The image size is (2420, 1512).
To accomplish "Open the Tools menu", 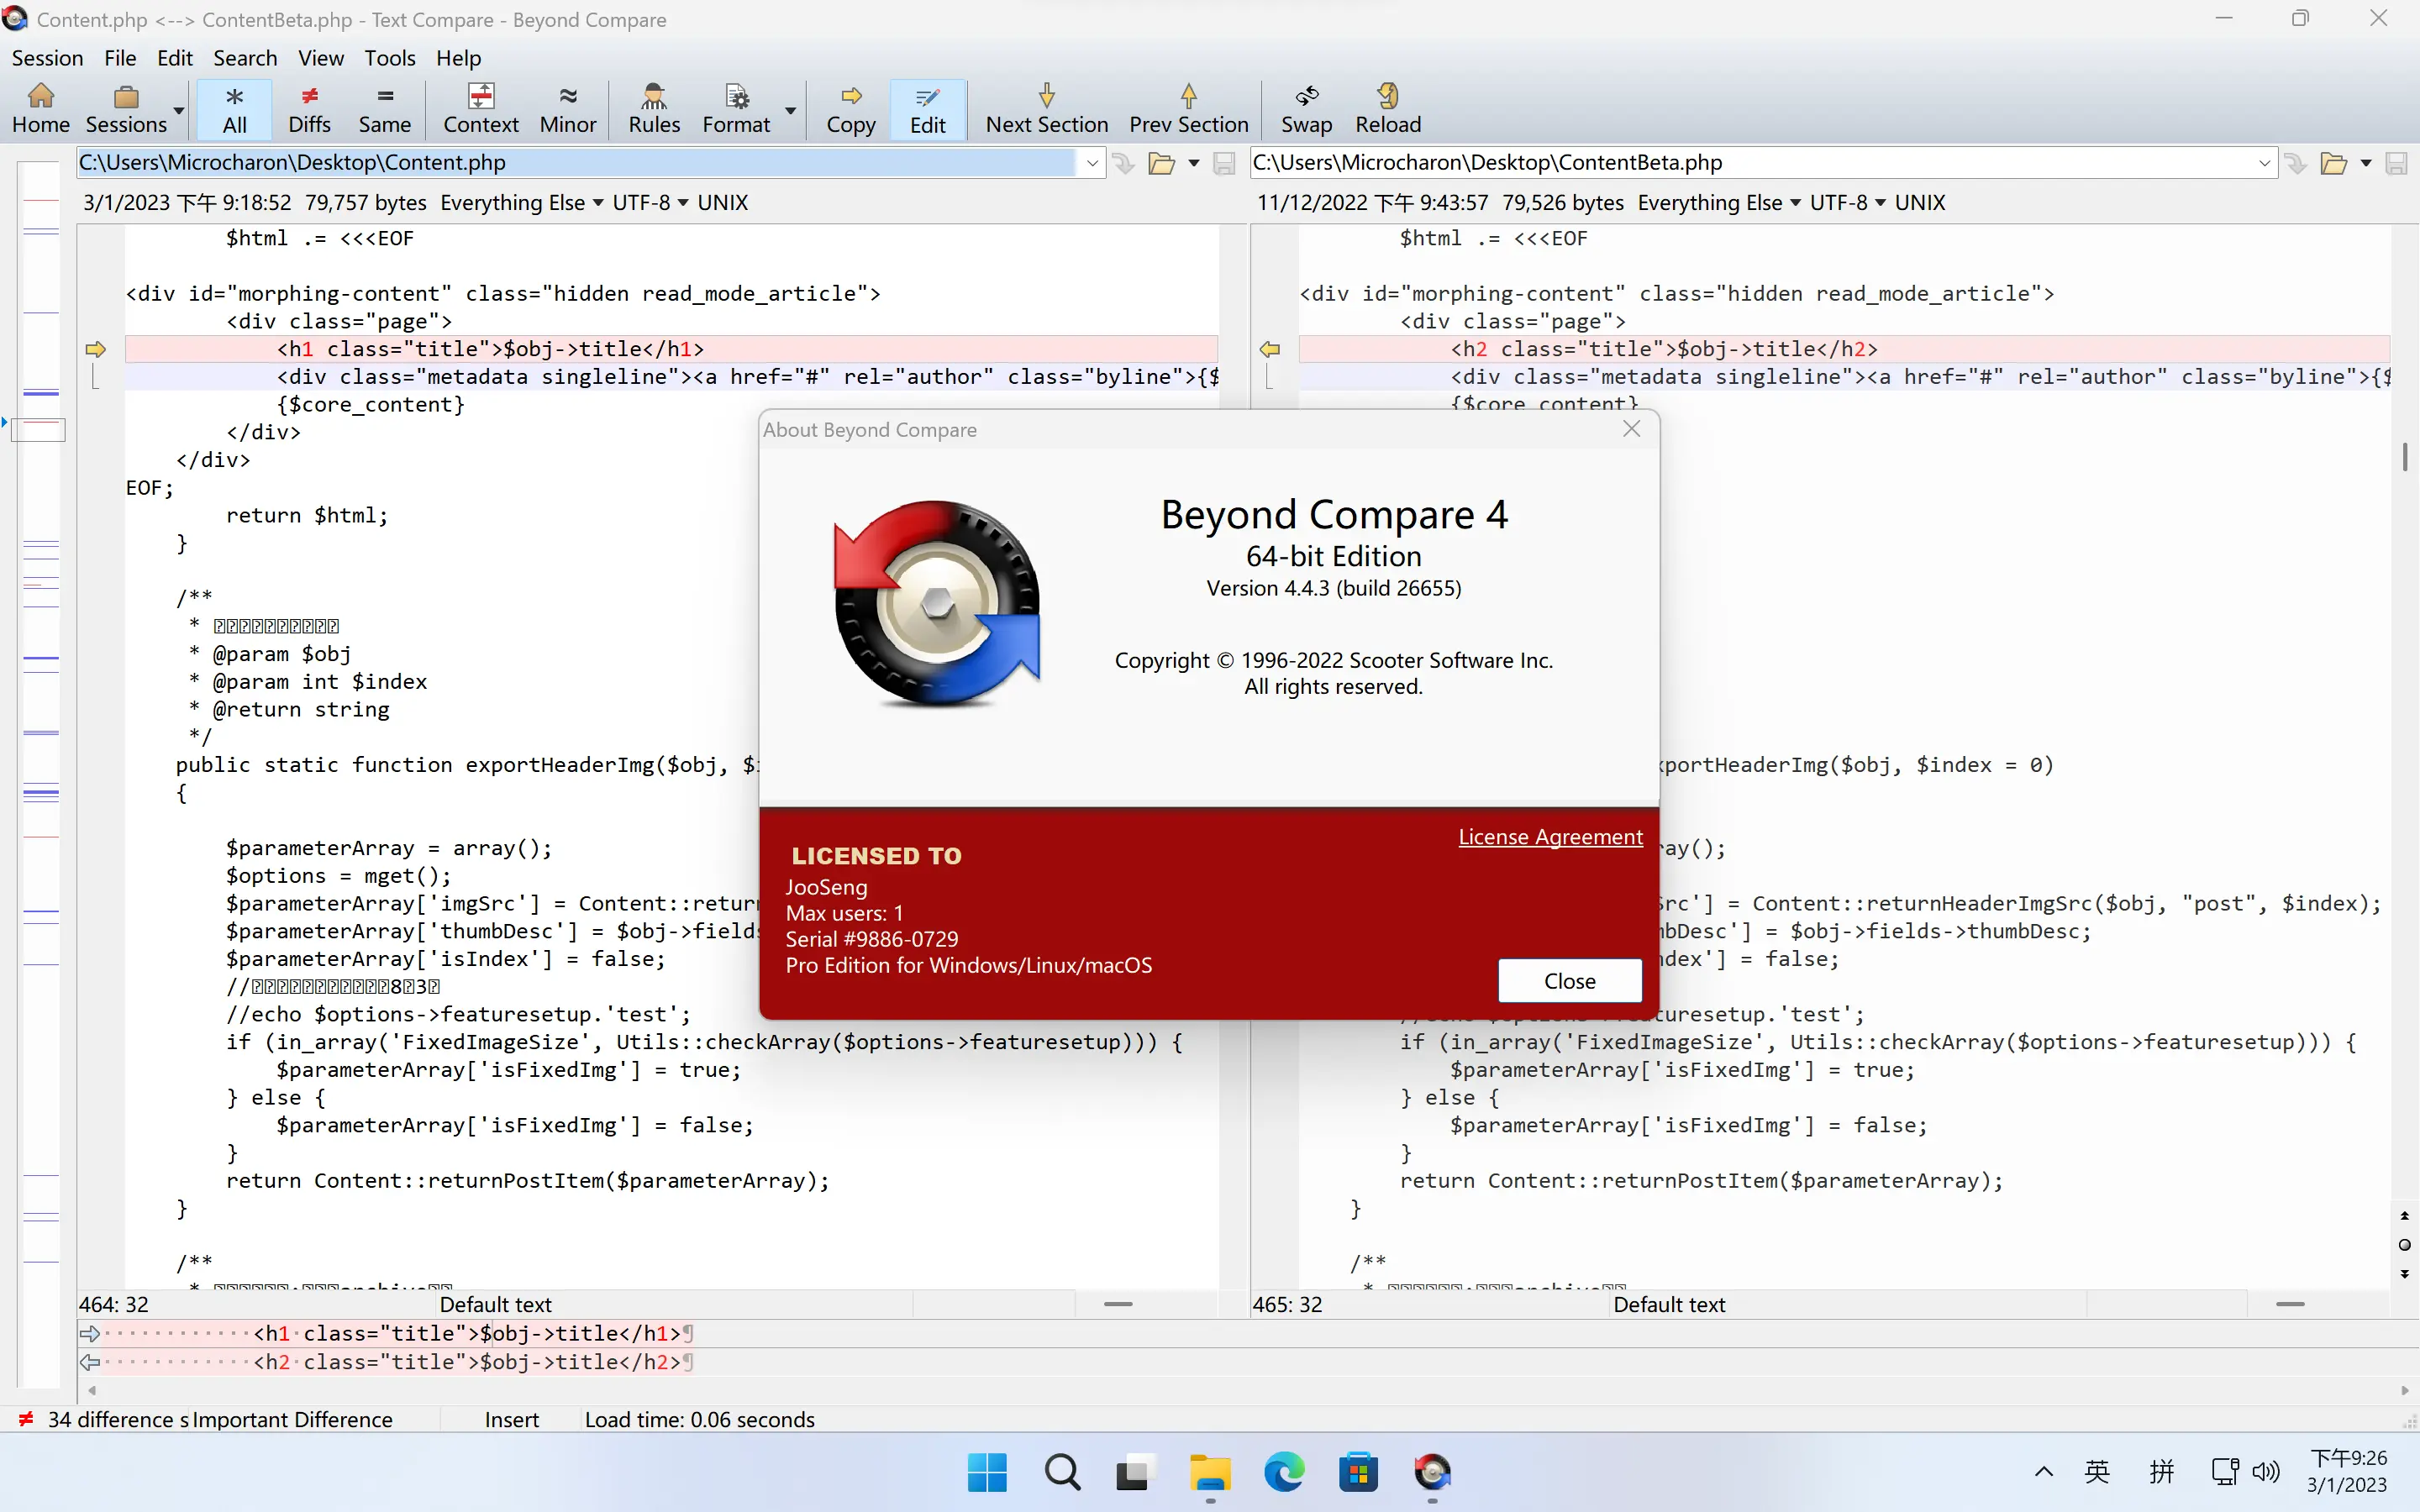I will pyautogui.click(x=388, y=57).
